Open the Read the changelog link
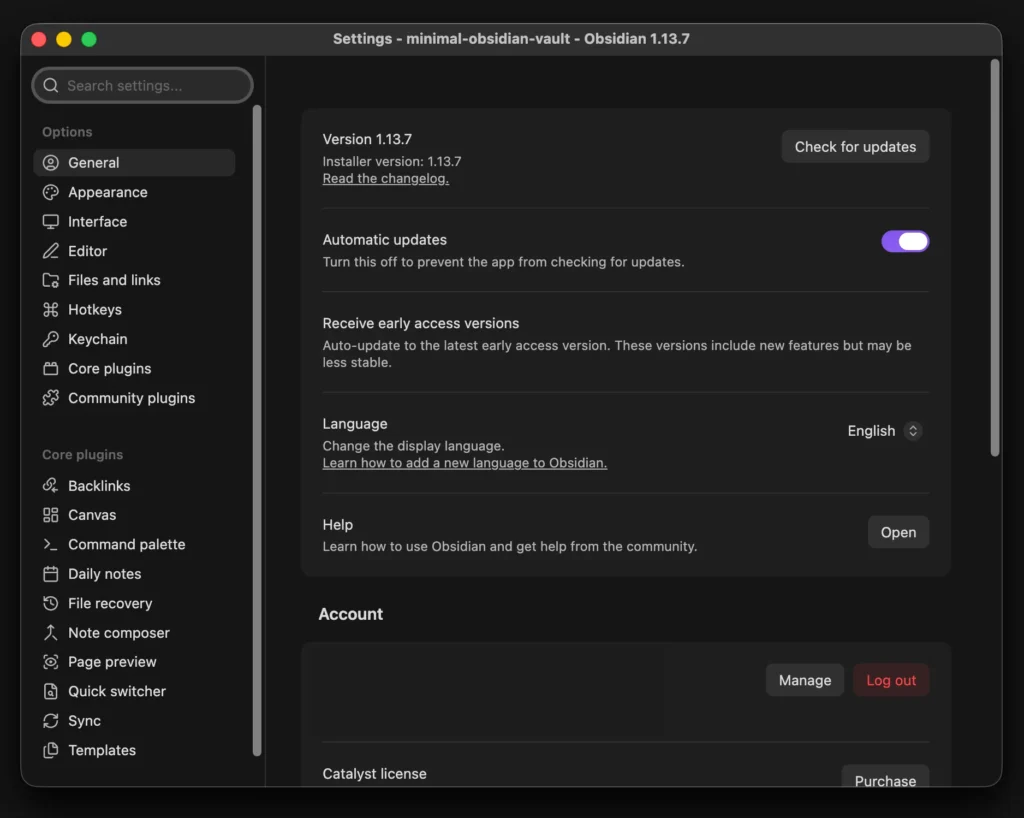Screen dimensions: 1024x818 tap(385, 178)
